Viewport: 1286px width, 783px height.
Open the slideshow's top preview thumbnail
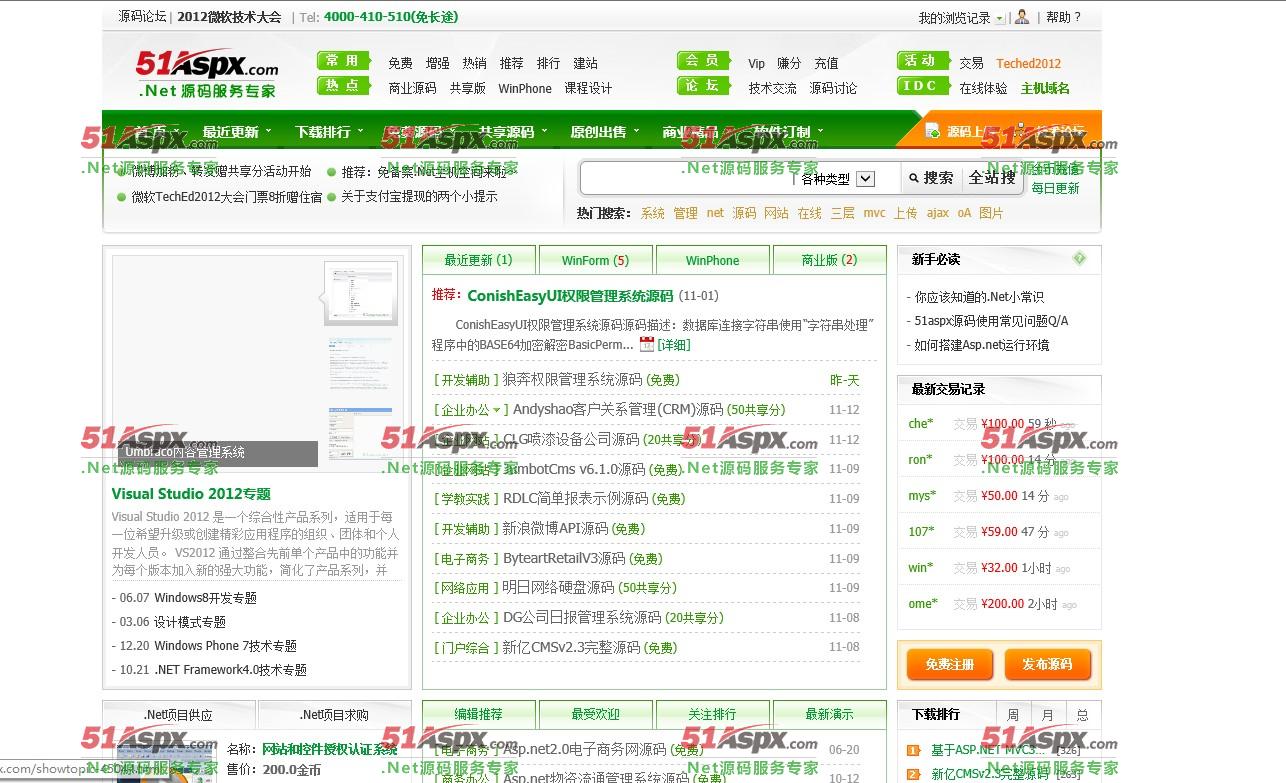(361, 294)
